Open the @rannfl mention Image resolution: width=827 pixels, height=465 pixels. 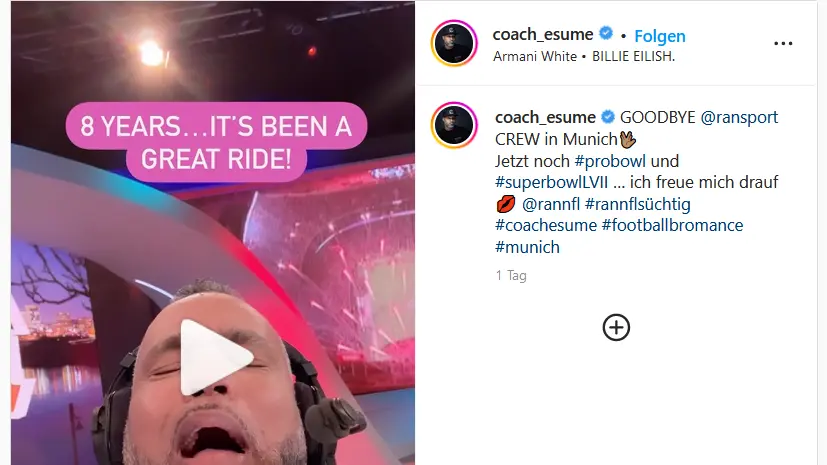[x=551, y=204]
